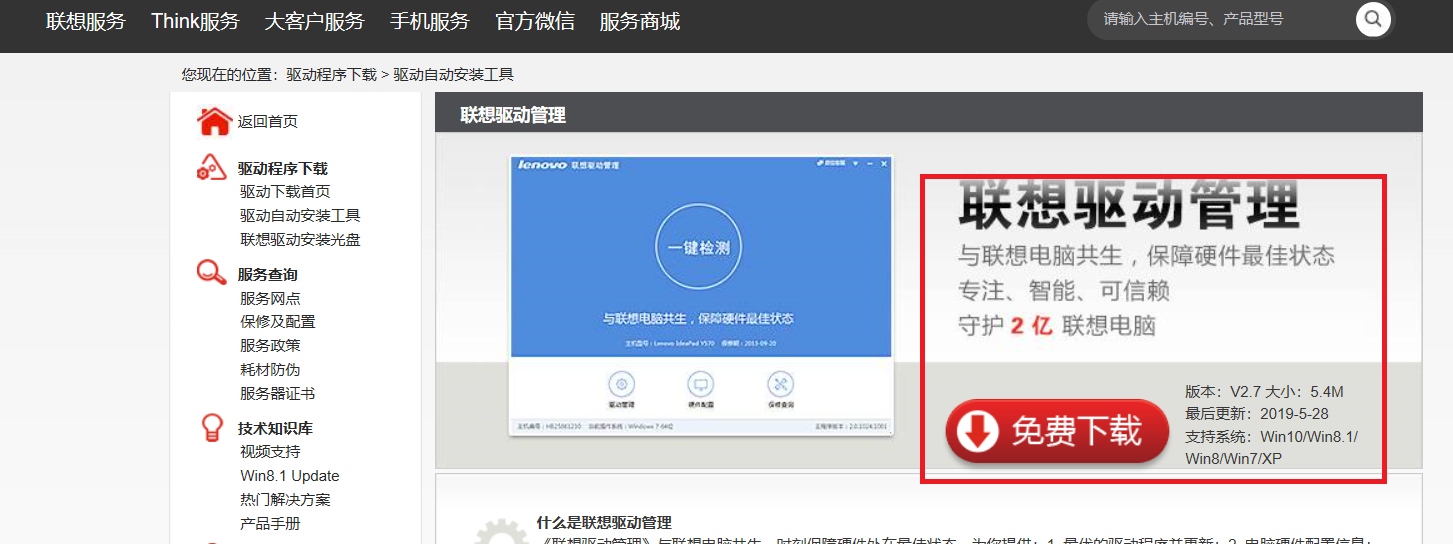Open 产品手册 sidebar link
This screenshot has width=1453, height=544.
[270, 524]
